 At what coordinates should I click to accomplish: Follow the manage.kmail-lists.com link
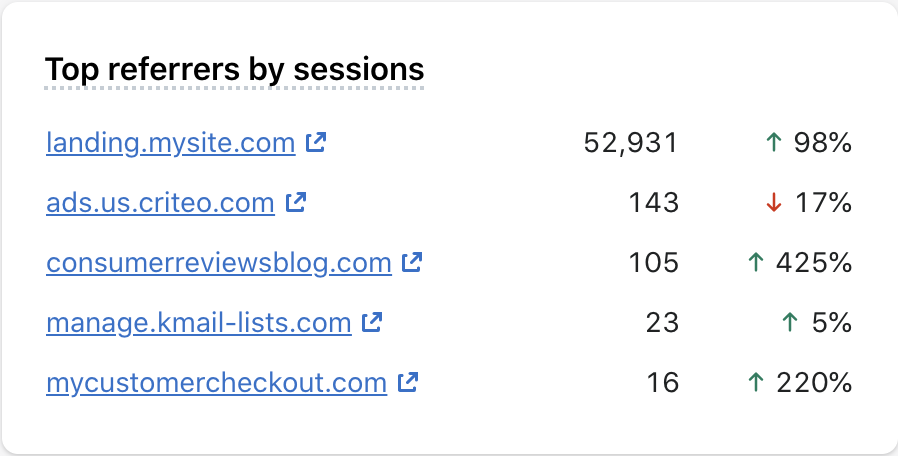point(199,323)
